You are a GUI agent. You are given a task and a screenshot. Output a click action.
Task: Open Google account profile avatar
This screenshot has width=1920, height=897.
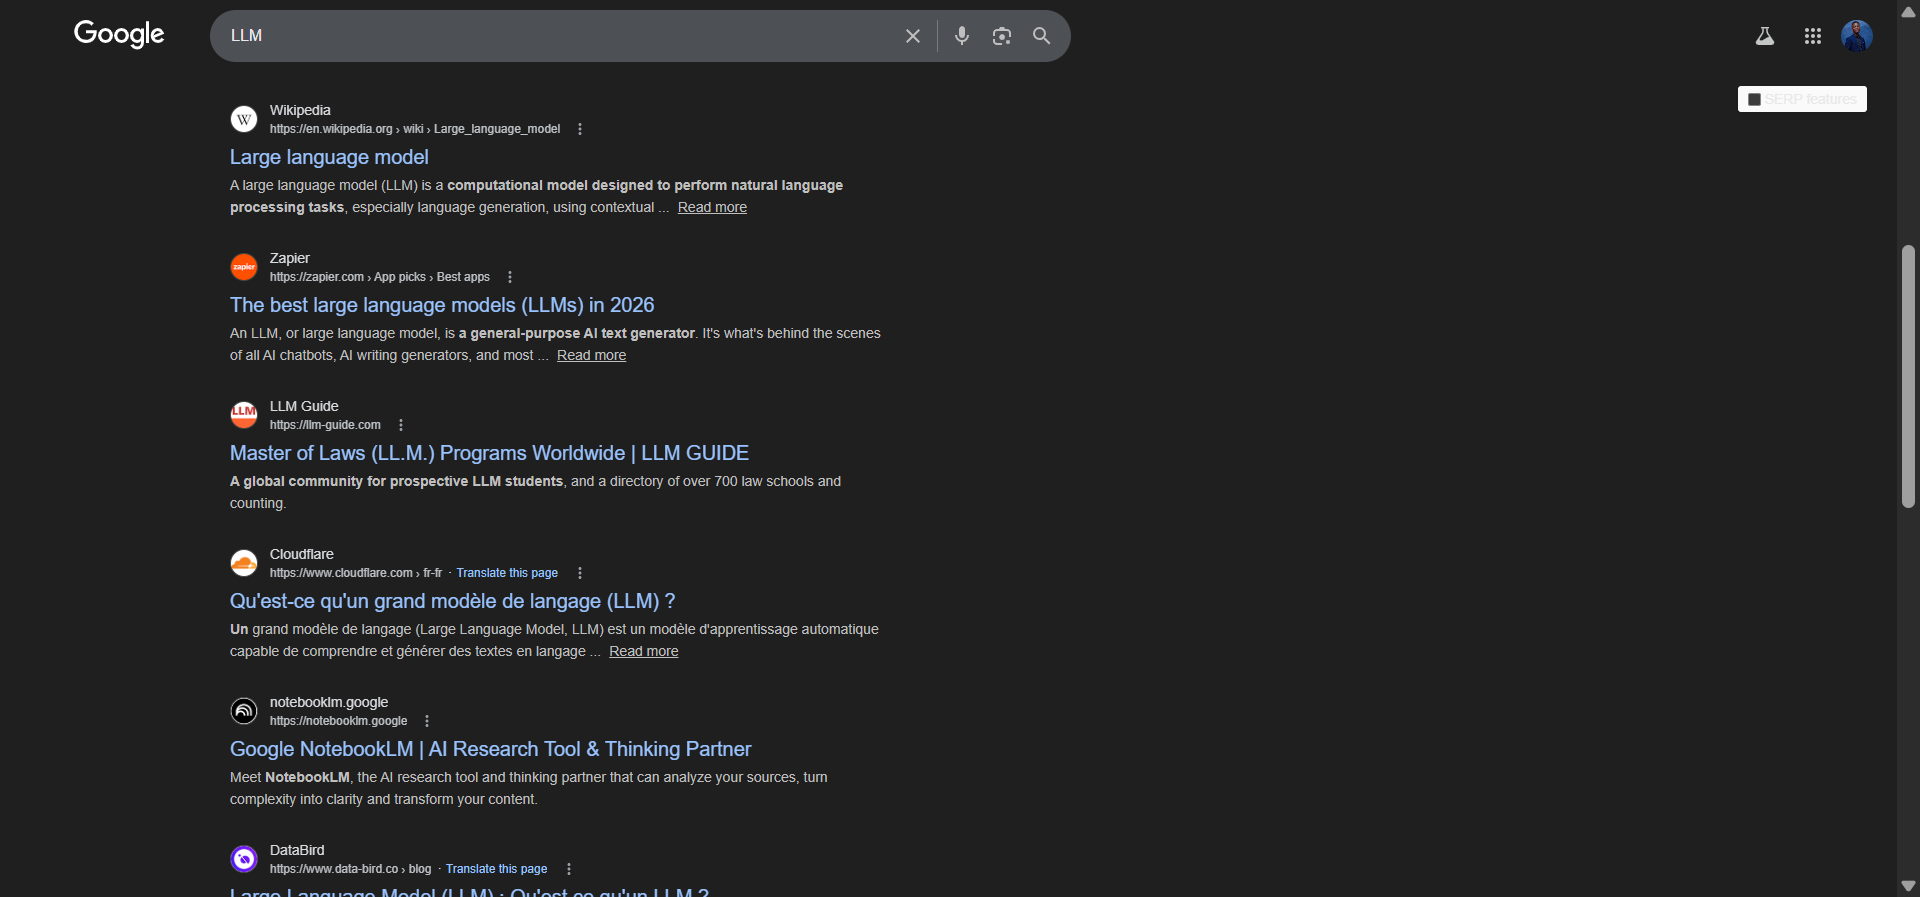pyautogui.click(x=1857, y=36)
